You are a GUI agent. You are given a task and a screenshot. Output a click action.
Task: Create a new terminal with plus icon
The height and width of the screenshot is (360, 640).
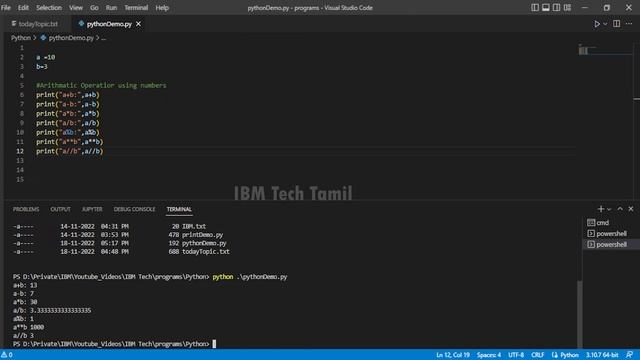coord(600,209)
